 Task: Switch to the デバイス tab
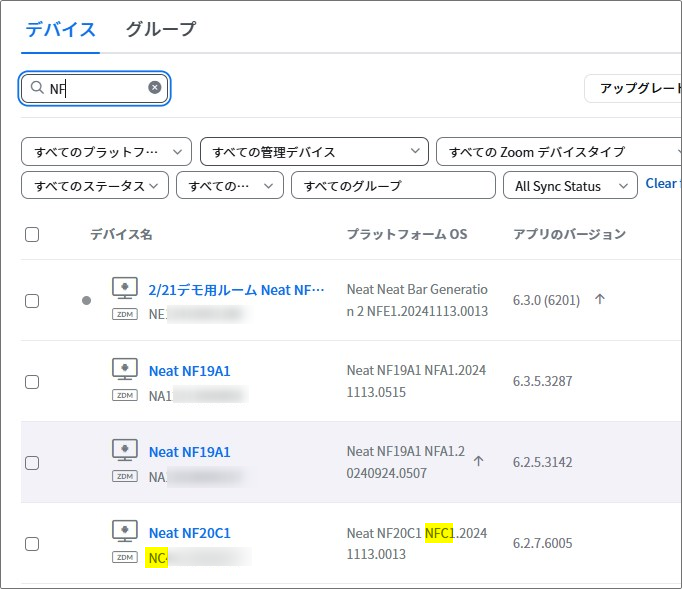[60, 30]
